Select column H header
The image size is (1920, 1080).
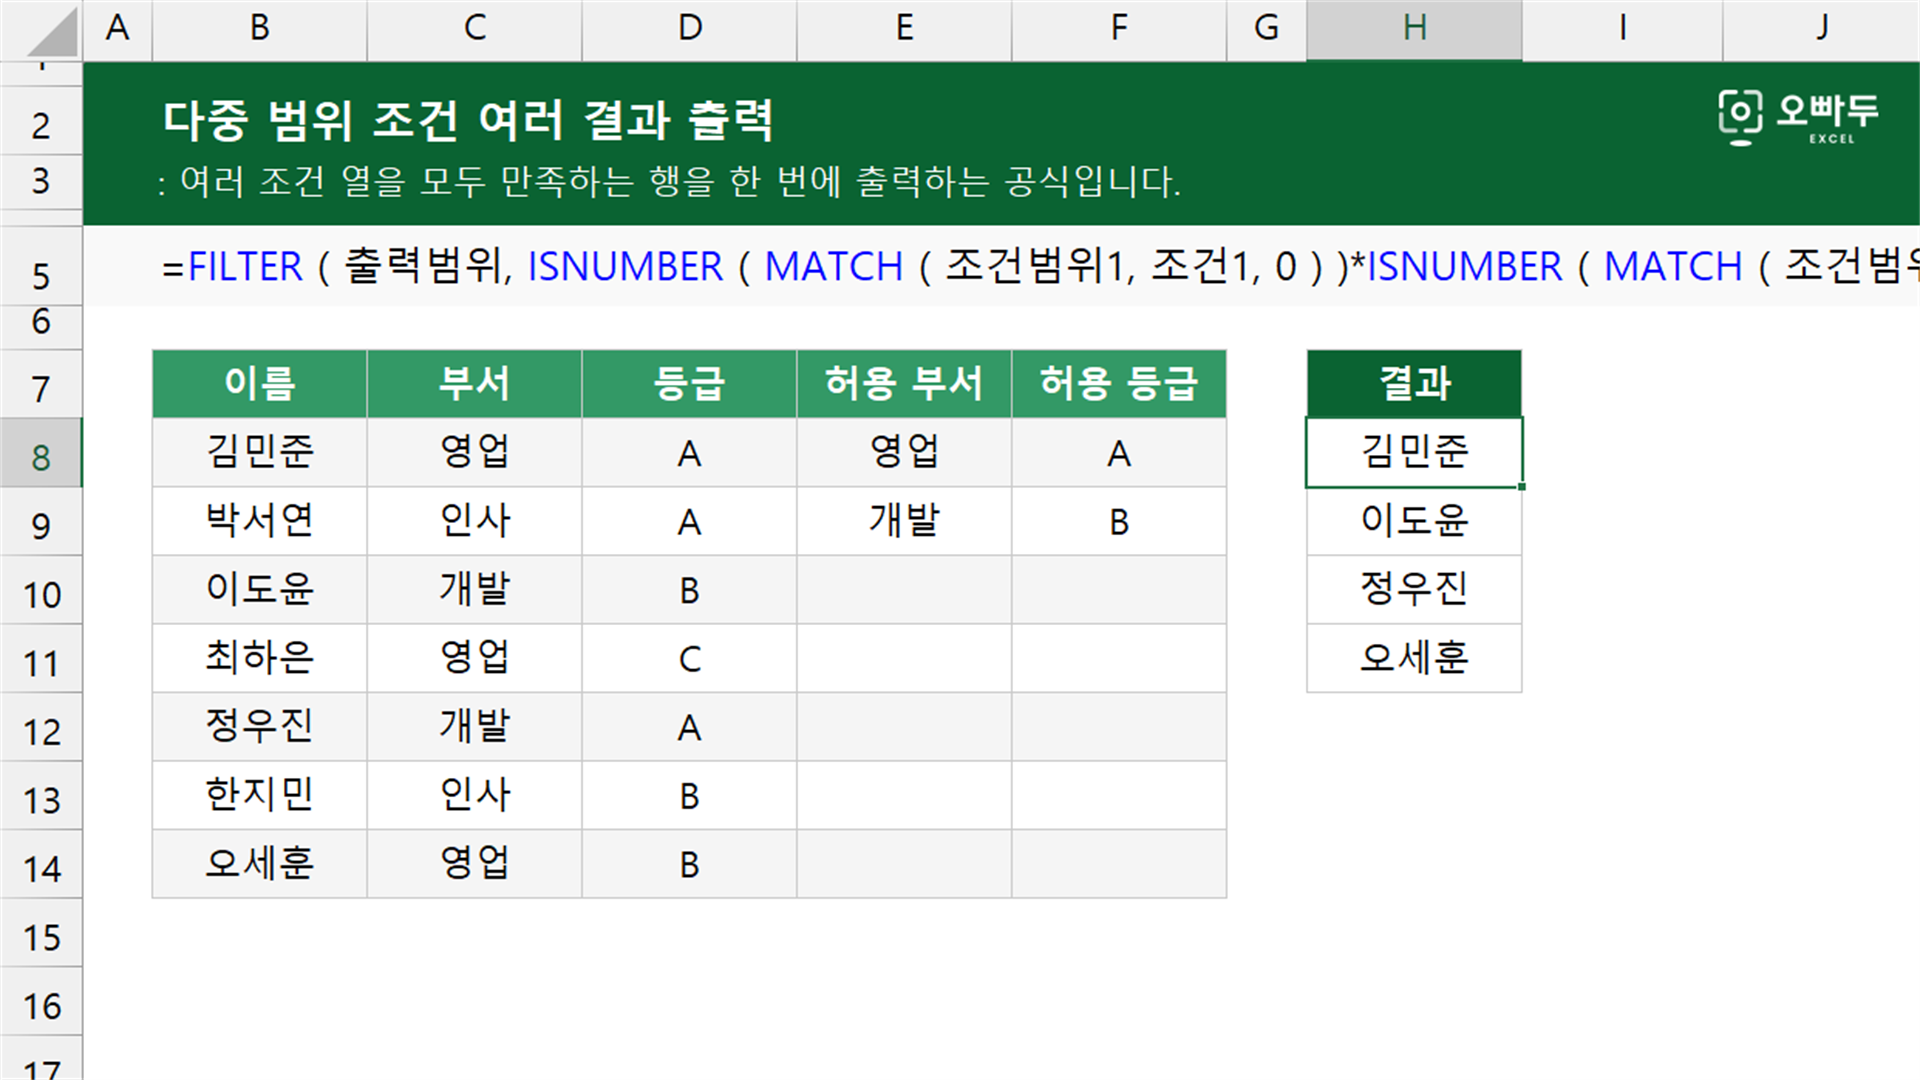(1414, 28)
